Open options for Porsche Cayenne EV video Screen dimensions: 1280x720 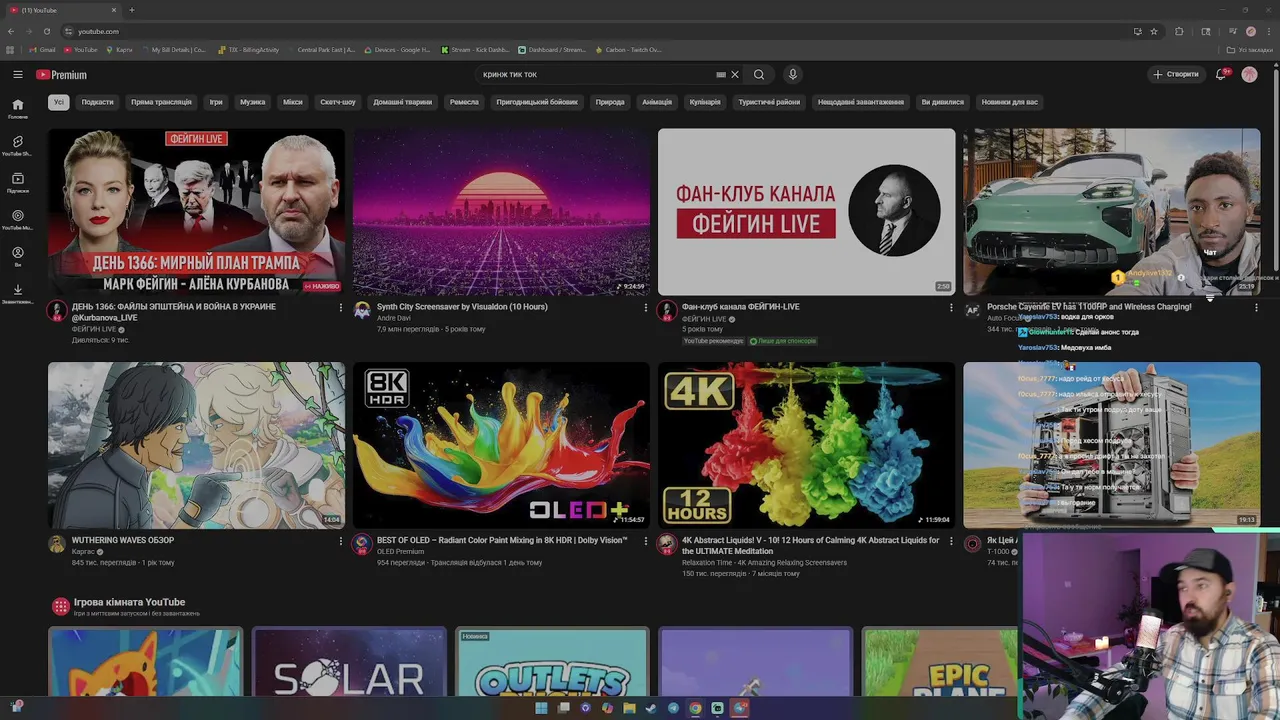coord(1256,307)
